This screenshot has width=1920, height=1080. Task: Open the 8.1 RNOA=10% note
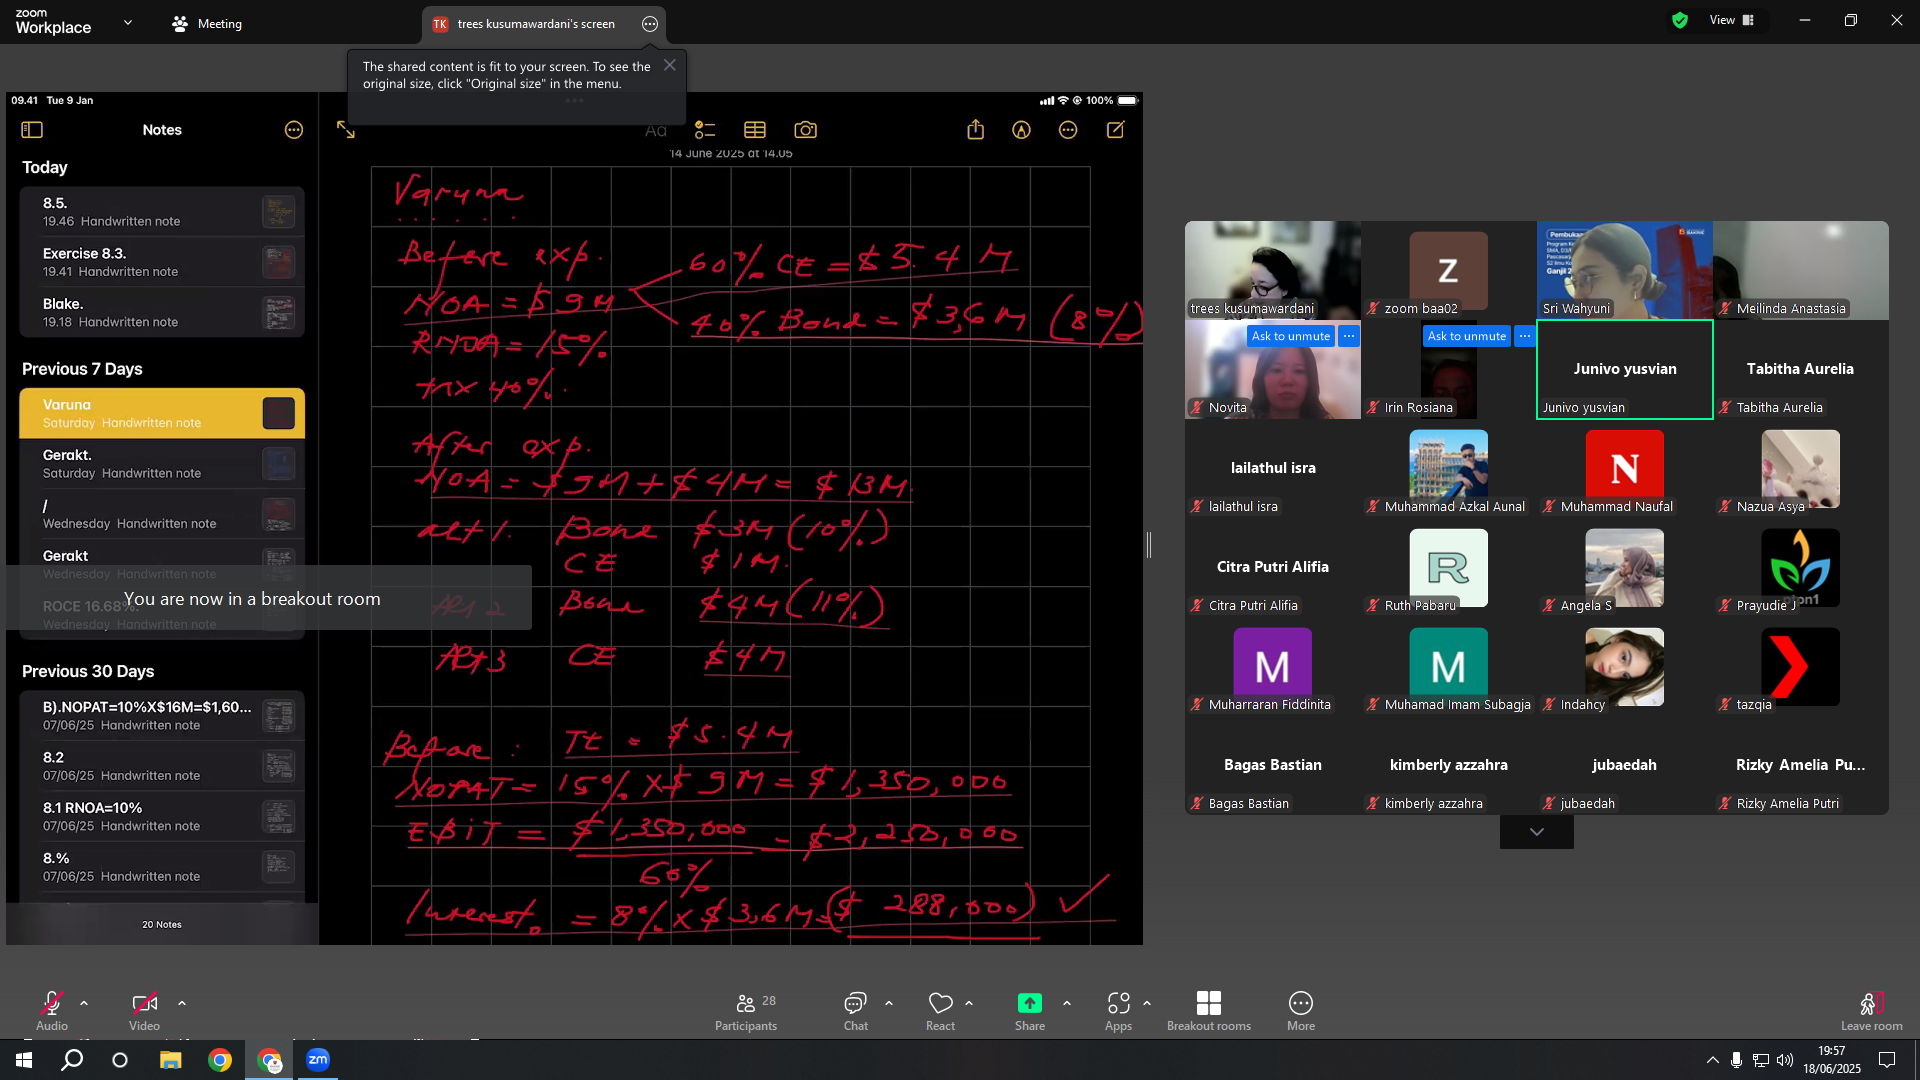tap(162, 816)
